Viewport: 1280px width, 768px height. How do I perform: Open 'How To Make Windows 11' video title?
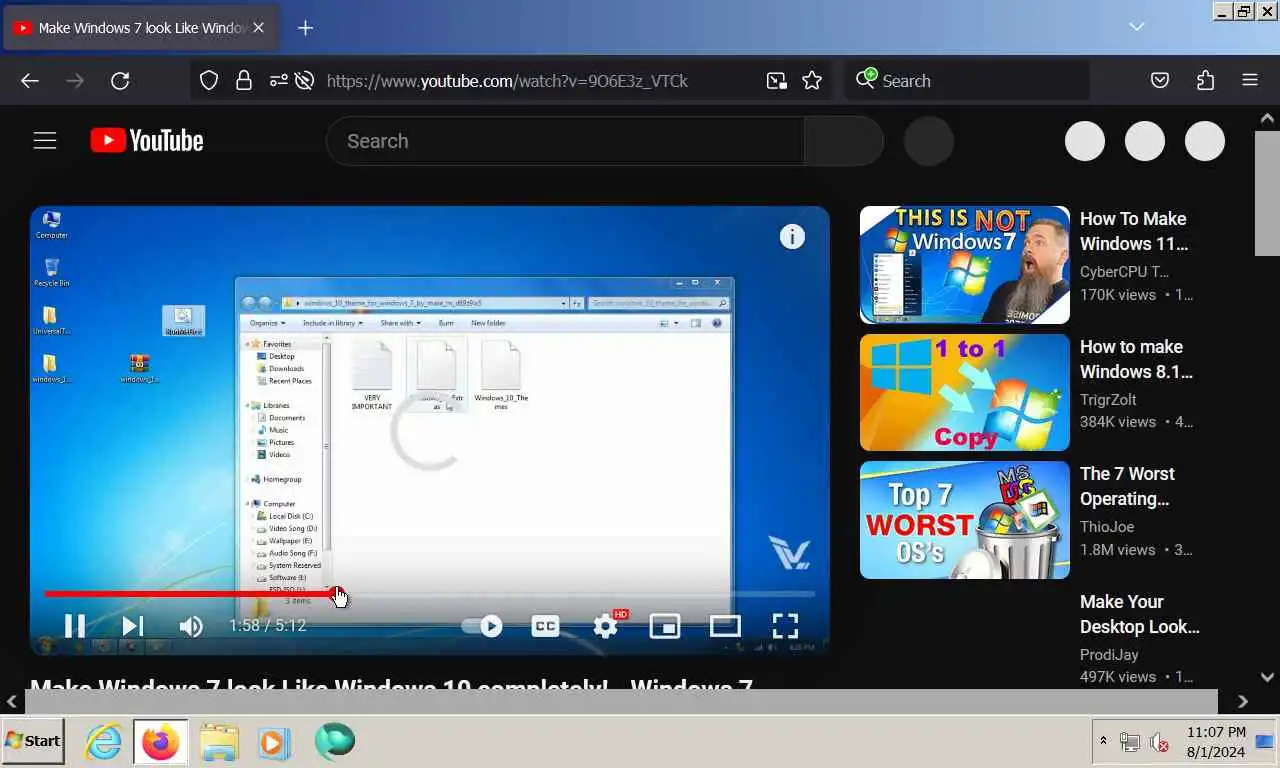click(1133, 231)
